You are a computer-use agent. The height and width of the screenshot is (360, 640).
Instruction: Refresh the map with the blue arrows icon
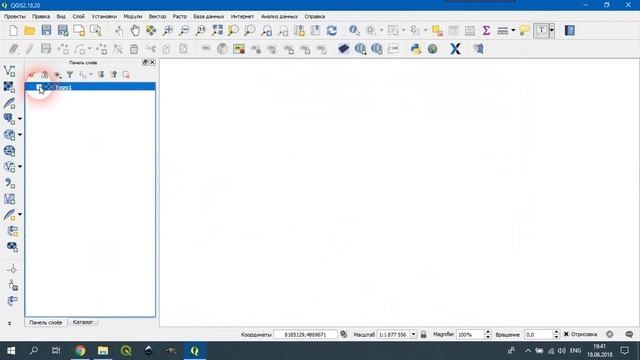coord(332,31)
